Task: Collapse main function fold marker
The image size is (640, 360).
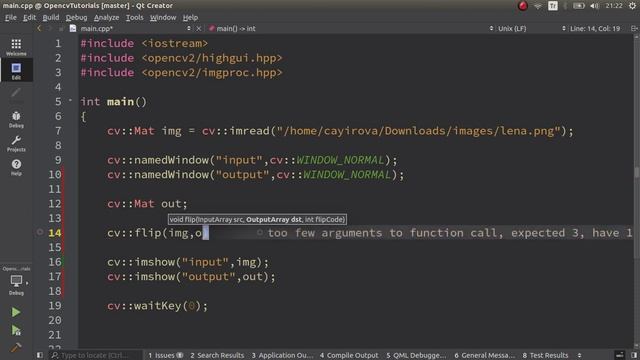Action: [x=70, y=100]
